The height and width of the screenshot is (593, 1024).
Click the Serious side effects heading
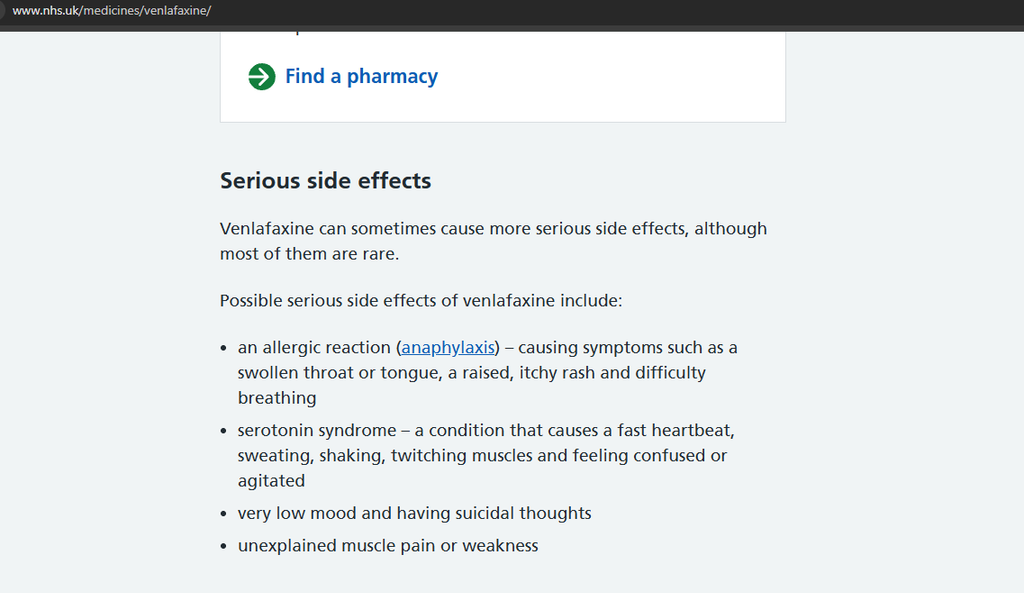point(325,180)
